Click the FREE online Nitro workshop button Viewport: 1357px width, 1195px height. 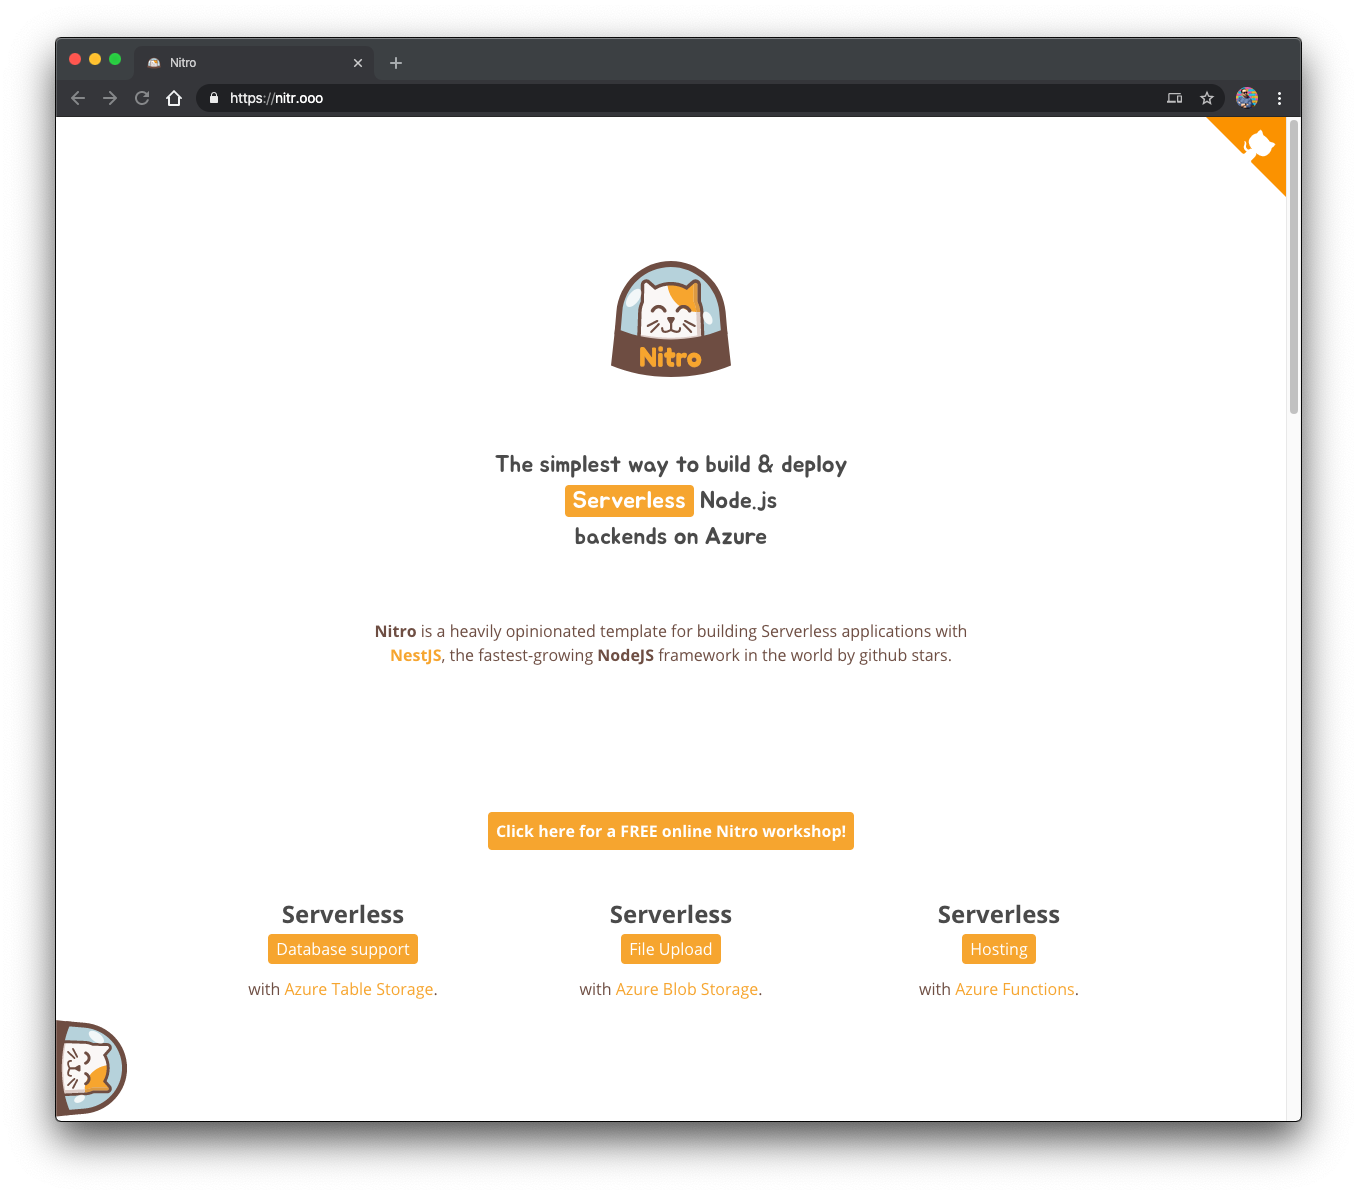(x=671, y=831)
